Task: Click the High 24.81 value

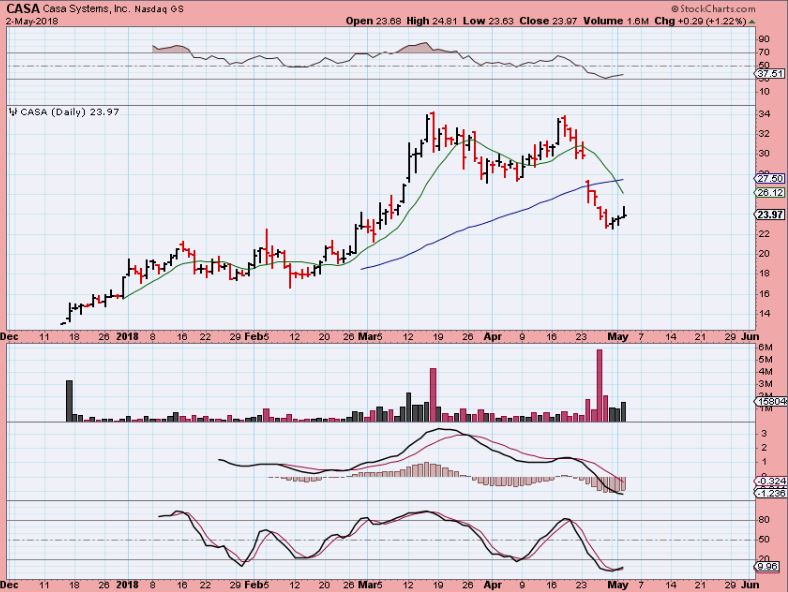Action: [432, 21]
